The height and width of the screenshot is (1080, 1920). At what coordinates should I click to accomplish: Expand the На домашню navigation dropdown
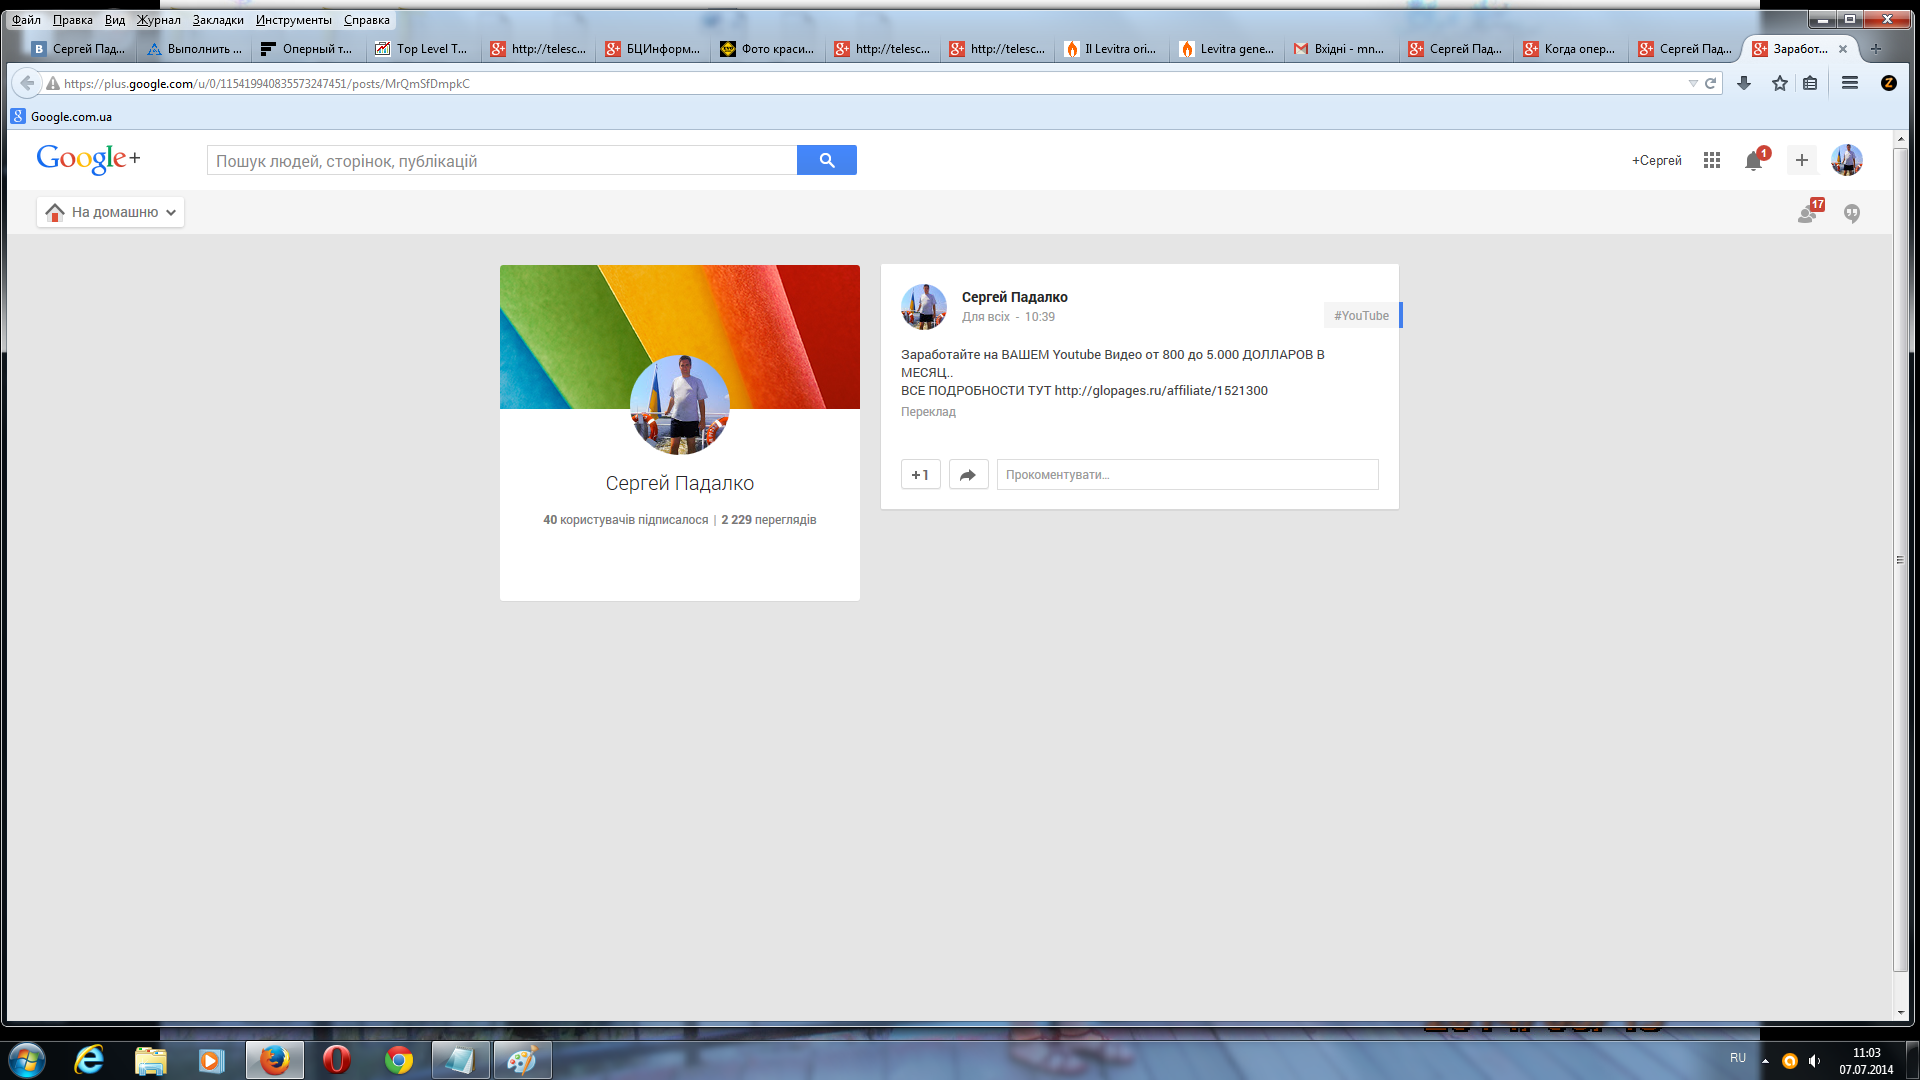point(111,212)
